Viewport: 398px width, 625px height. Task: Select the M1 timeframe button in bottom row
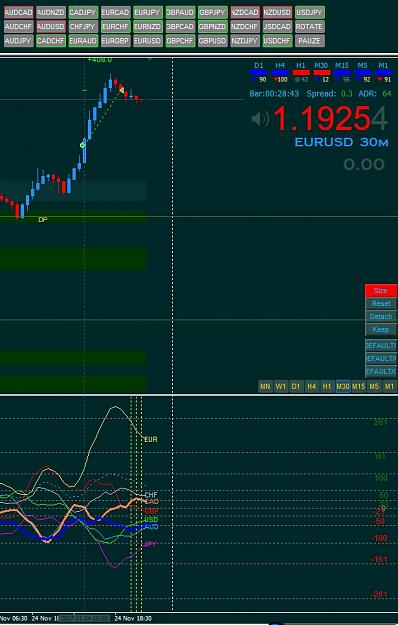pyautogui.click(x=389, y=386)
